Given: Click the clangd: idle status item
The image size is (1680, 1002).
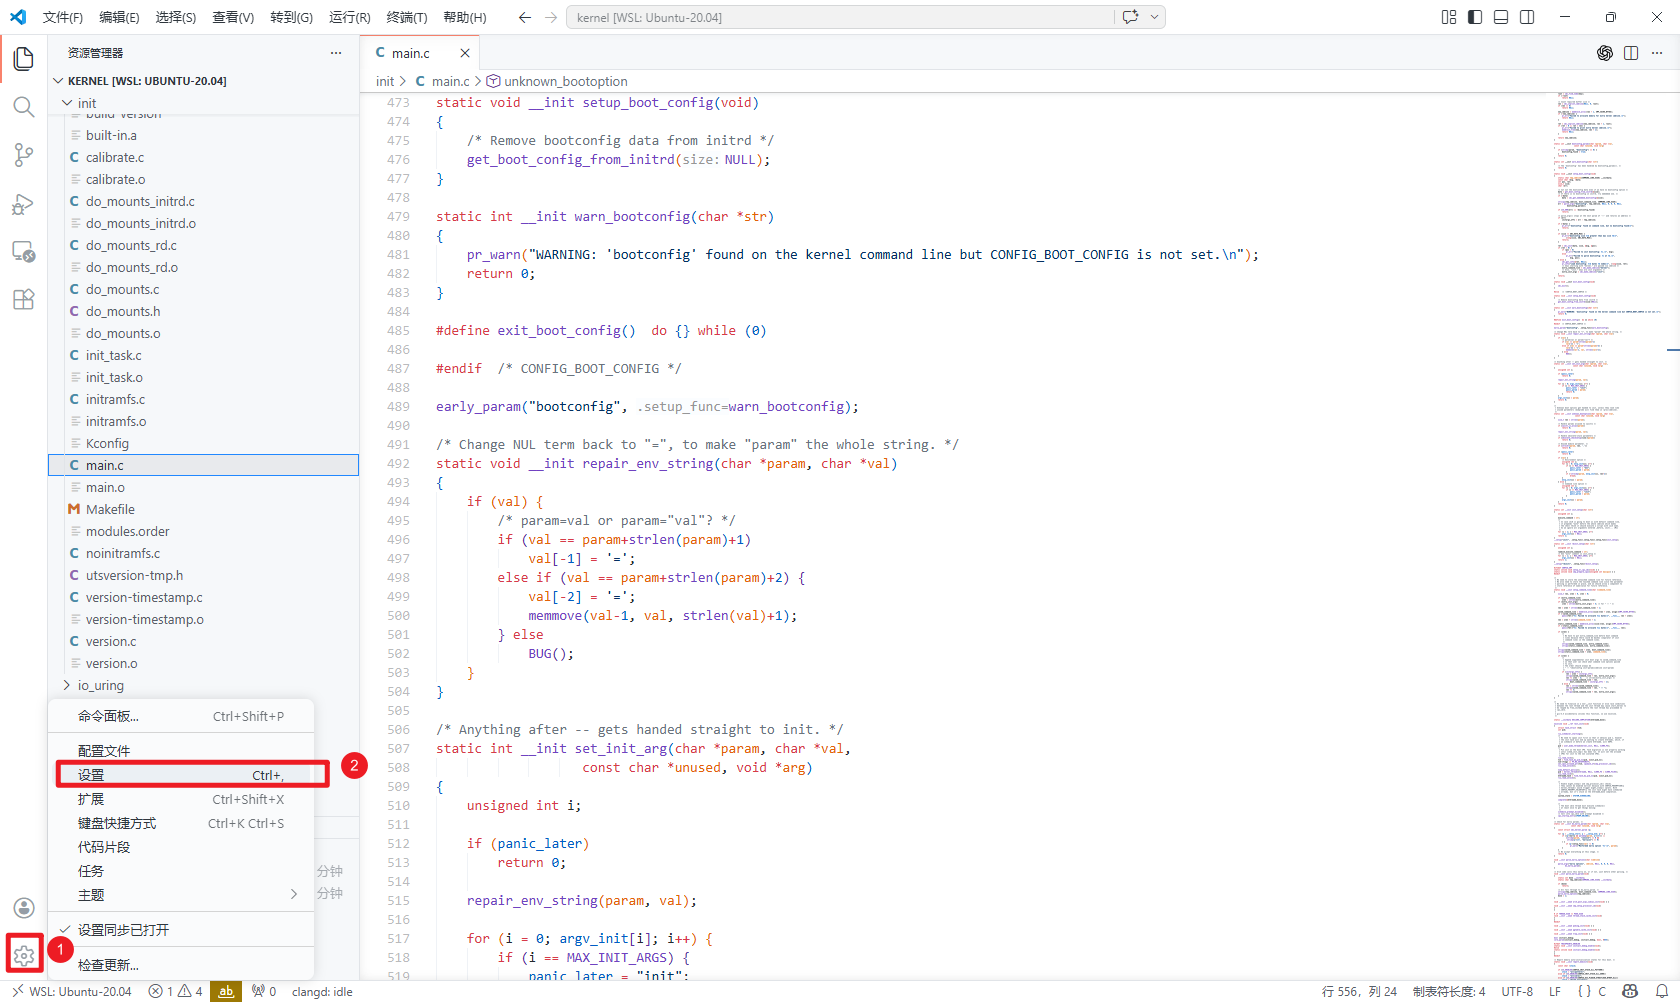Looking at the screenshot, I should [322, 992].
